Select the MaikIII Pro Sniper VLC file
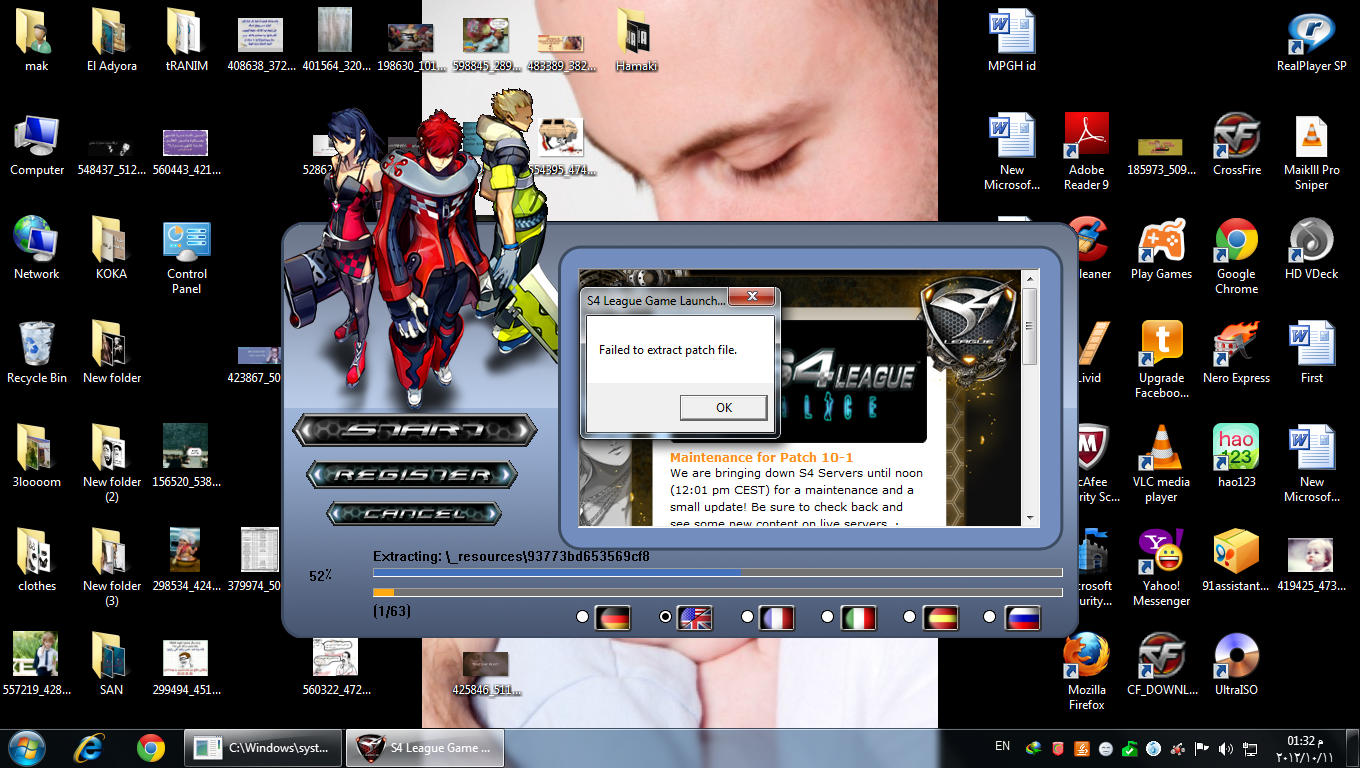The width and height of the screenshot is (1360, 768). tap(1311, 153)
